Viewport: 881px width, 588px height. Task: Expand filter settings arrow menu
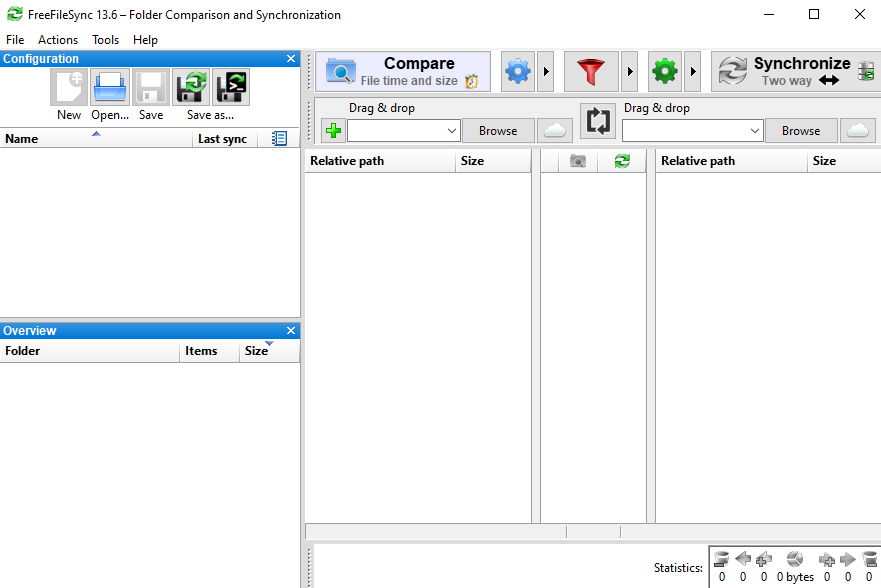630,71
